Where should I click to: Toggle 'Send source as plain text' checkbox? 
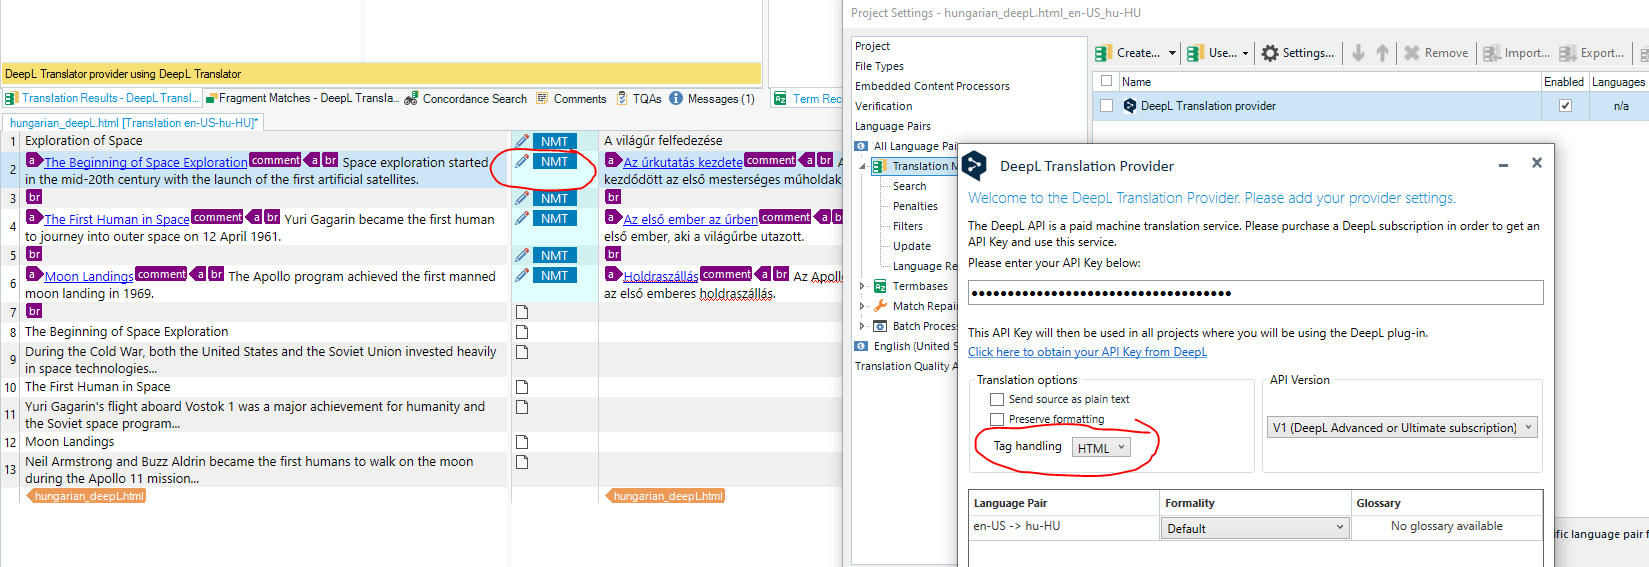pyautogui.click(x=997, y=399)
